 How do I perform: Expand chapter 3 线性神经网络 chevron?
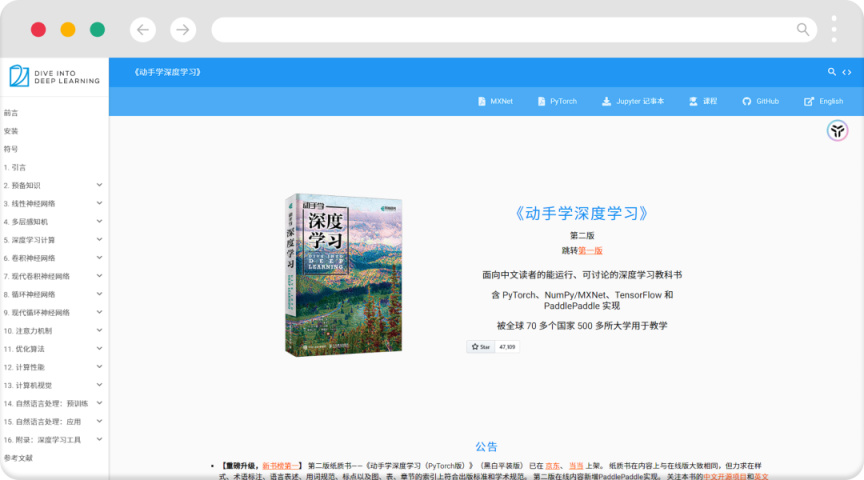click(x=99, y=203)
